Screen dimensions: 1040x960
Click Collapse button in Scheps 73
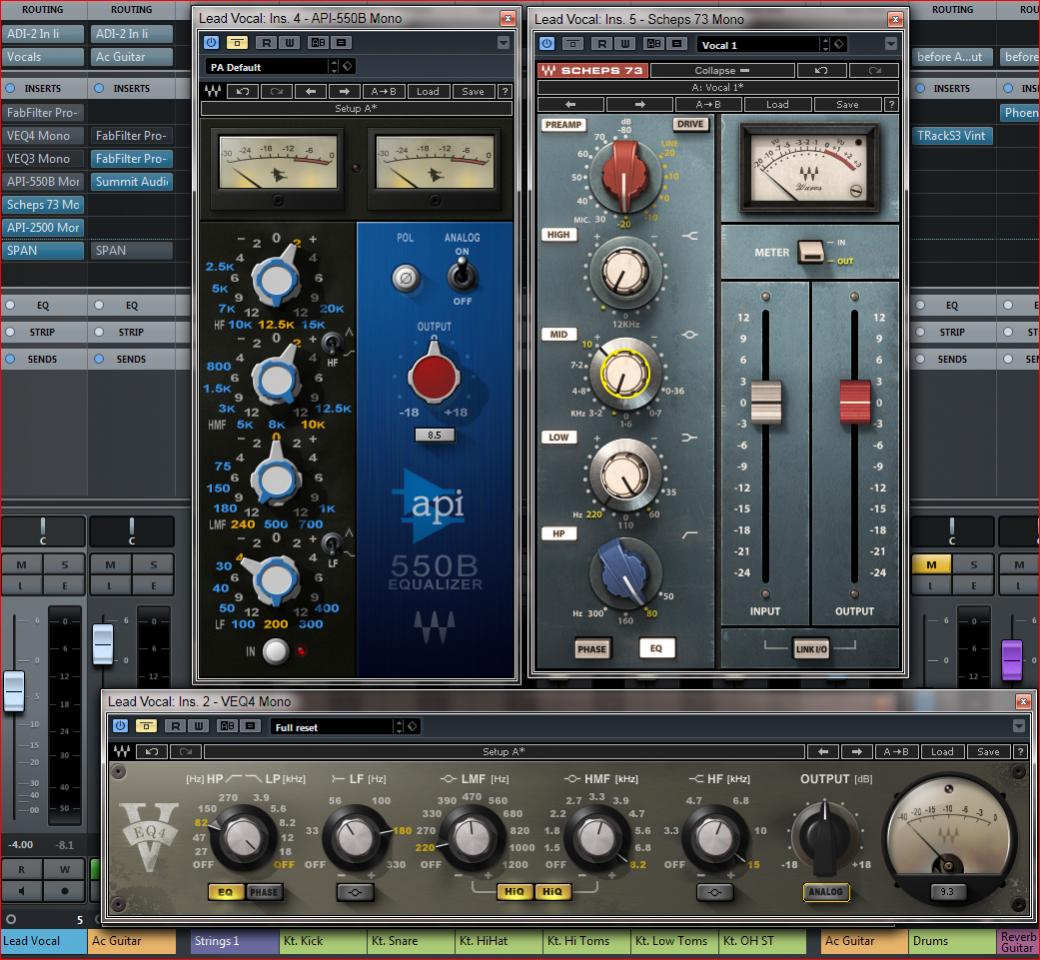pyautogui.click(x=722, y=70)
